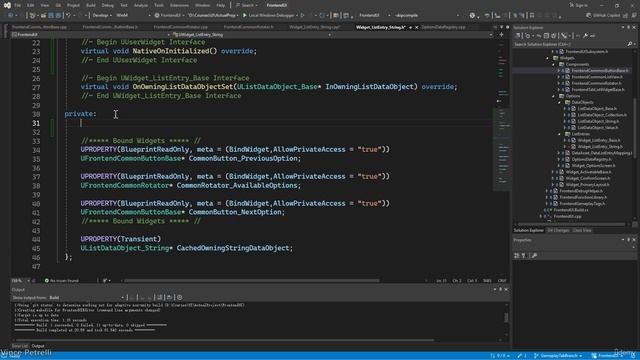Open the Develop configuration dropdown
This screenshot has width=640, height=360.
pos(101,15)
